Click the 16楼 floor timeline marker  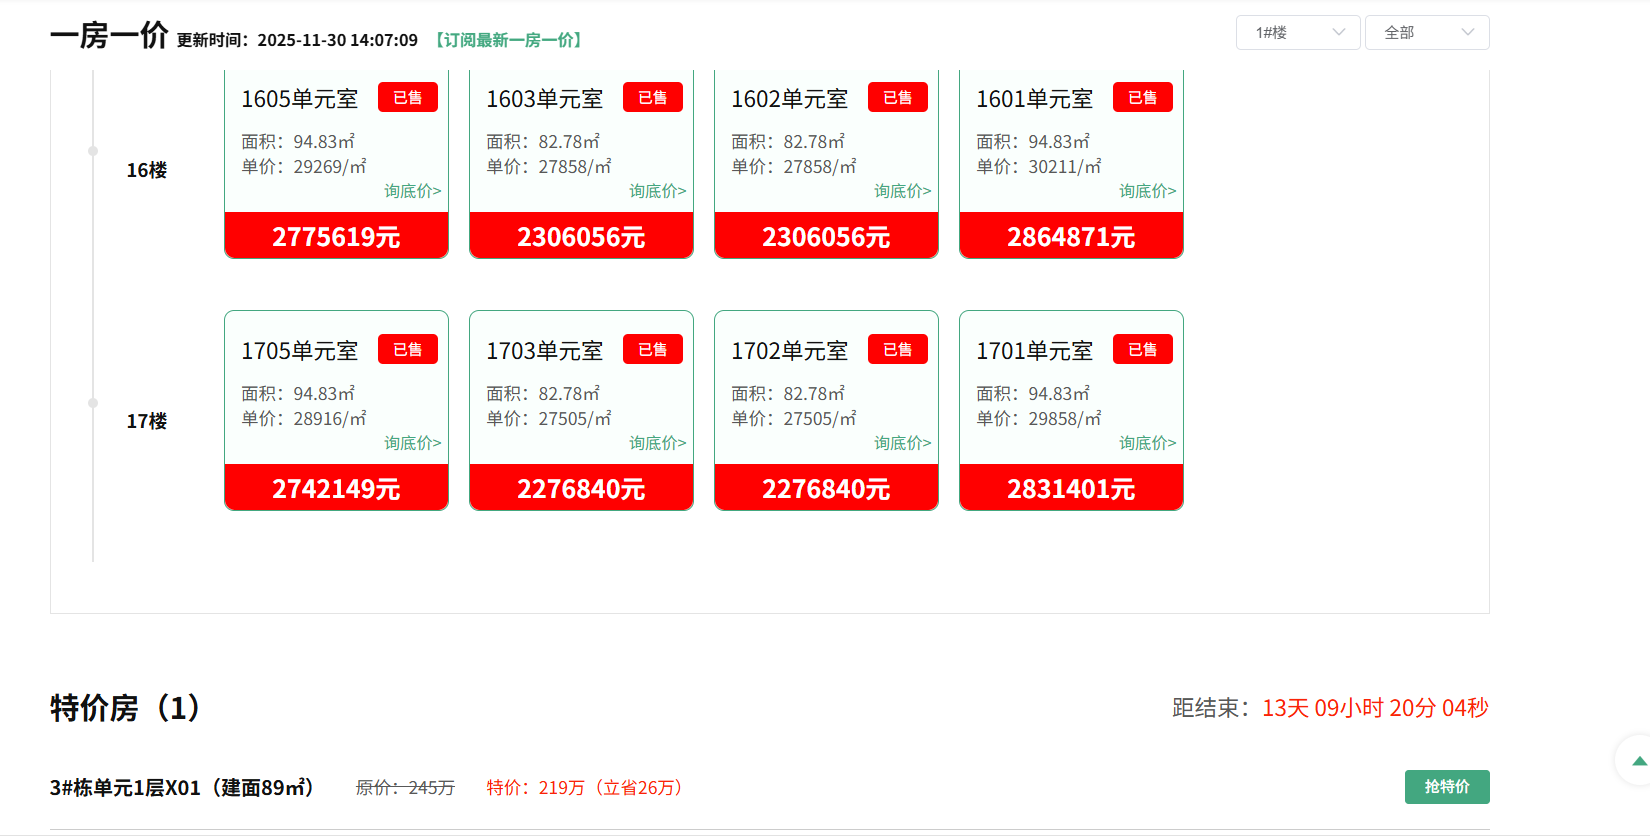[93, 151]
